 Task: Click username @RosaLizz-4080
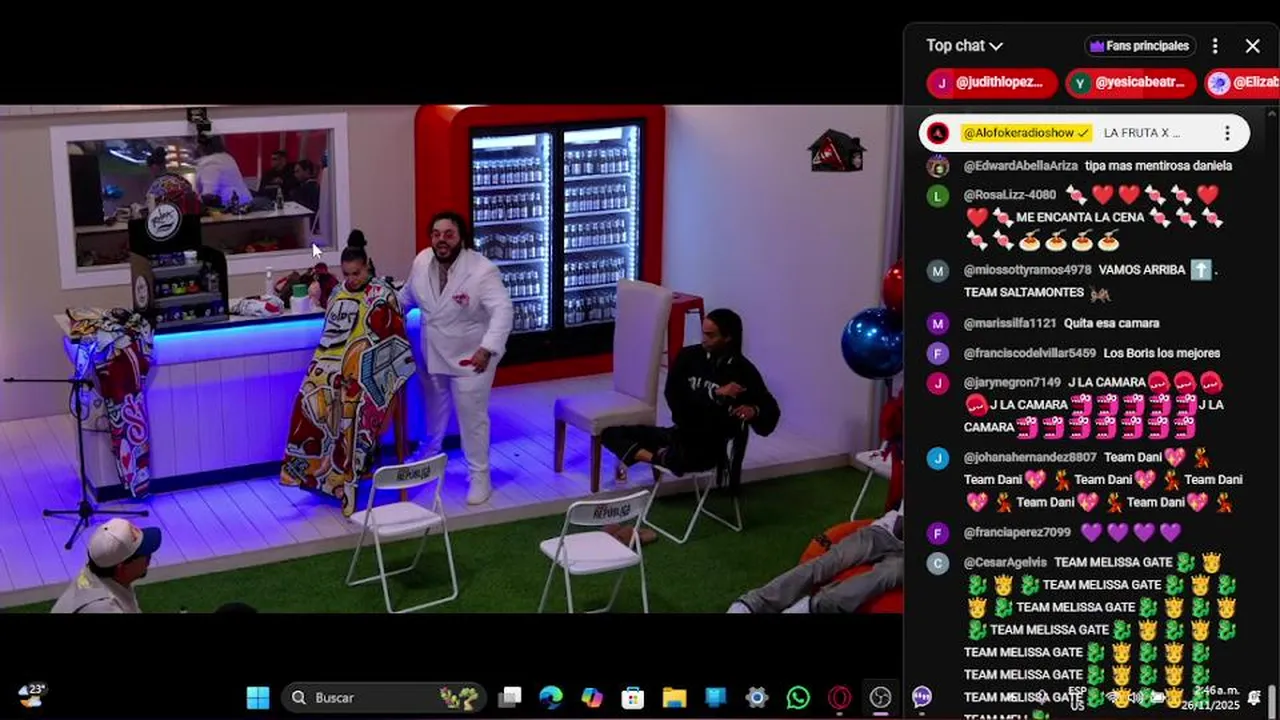point(1010,195)
